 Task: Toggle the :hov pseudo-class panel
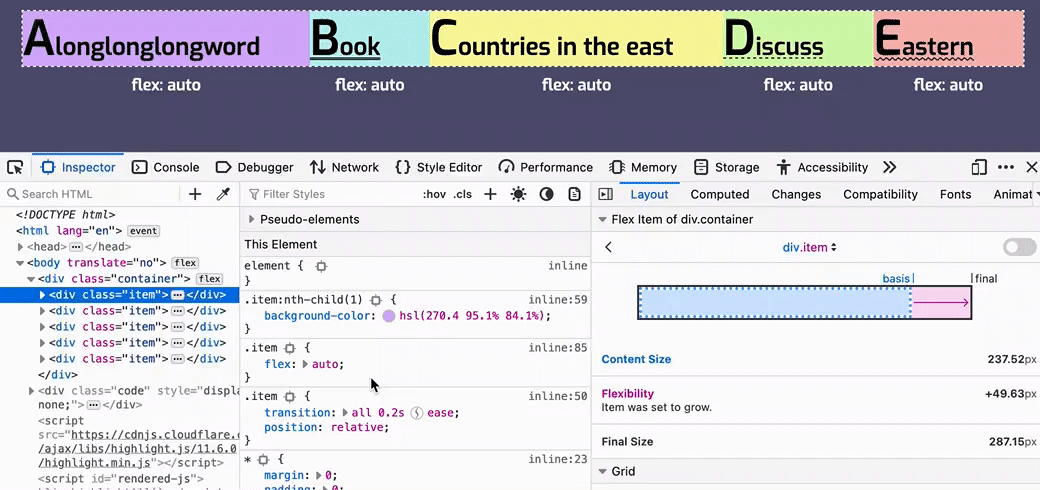[434, 194]
